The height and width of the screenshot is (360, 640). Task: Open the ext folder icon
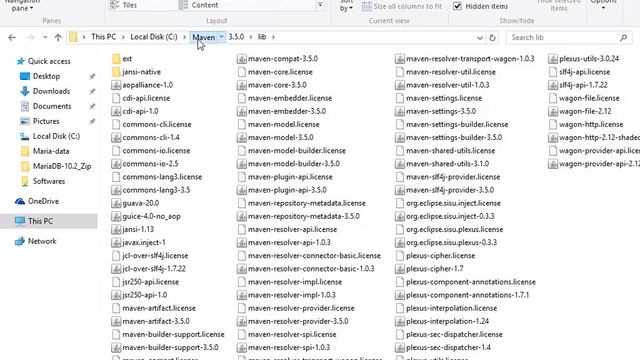tap(116, 59)
